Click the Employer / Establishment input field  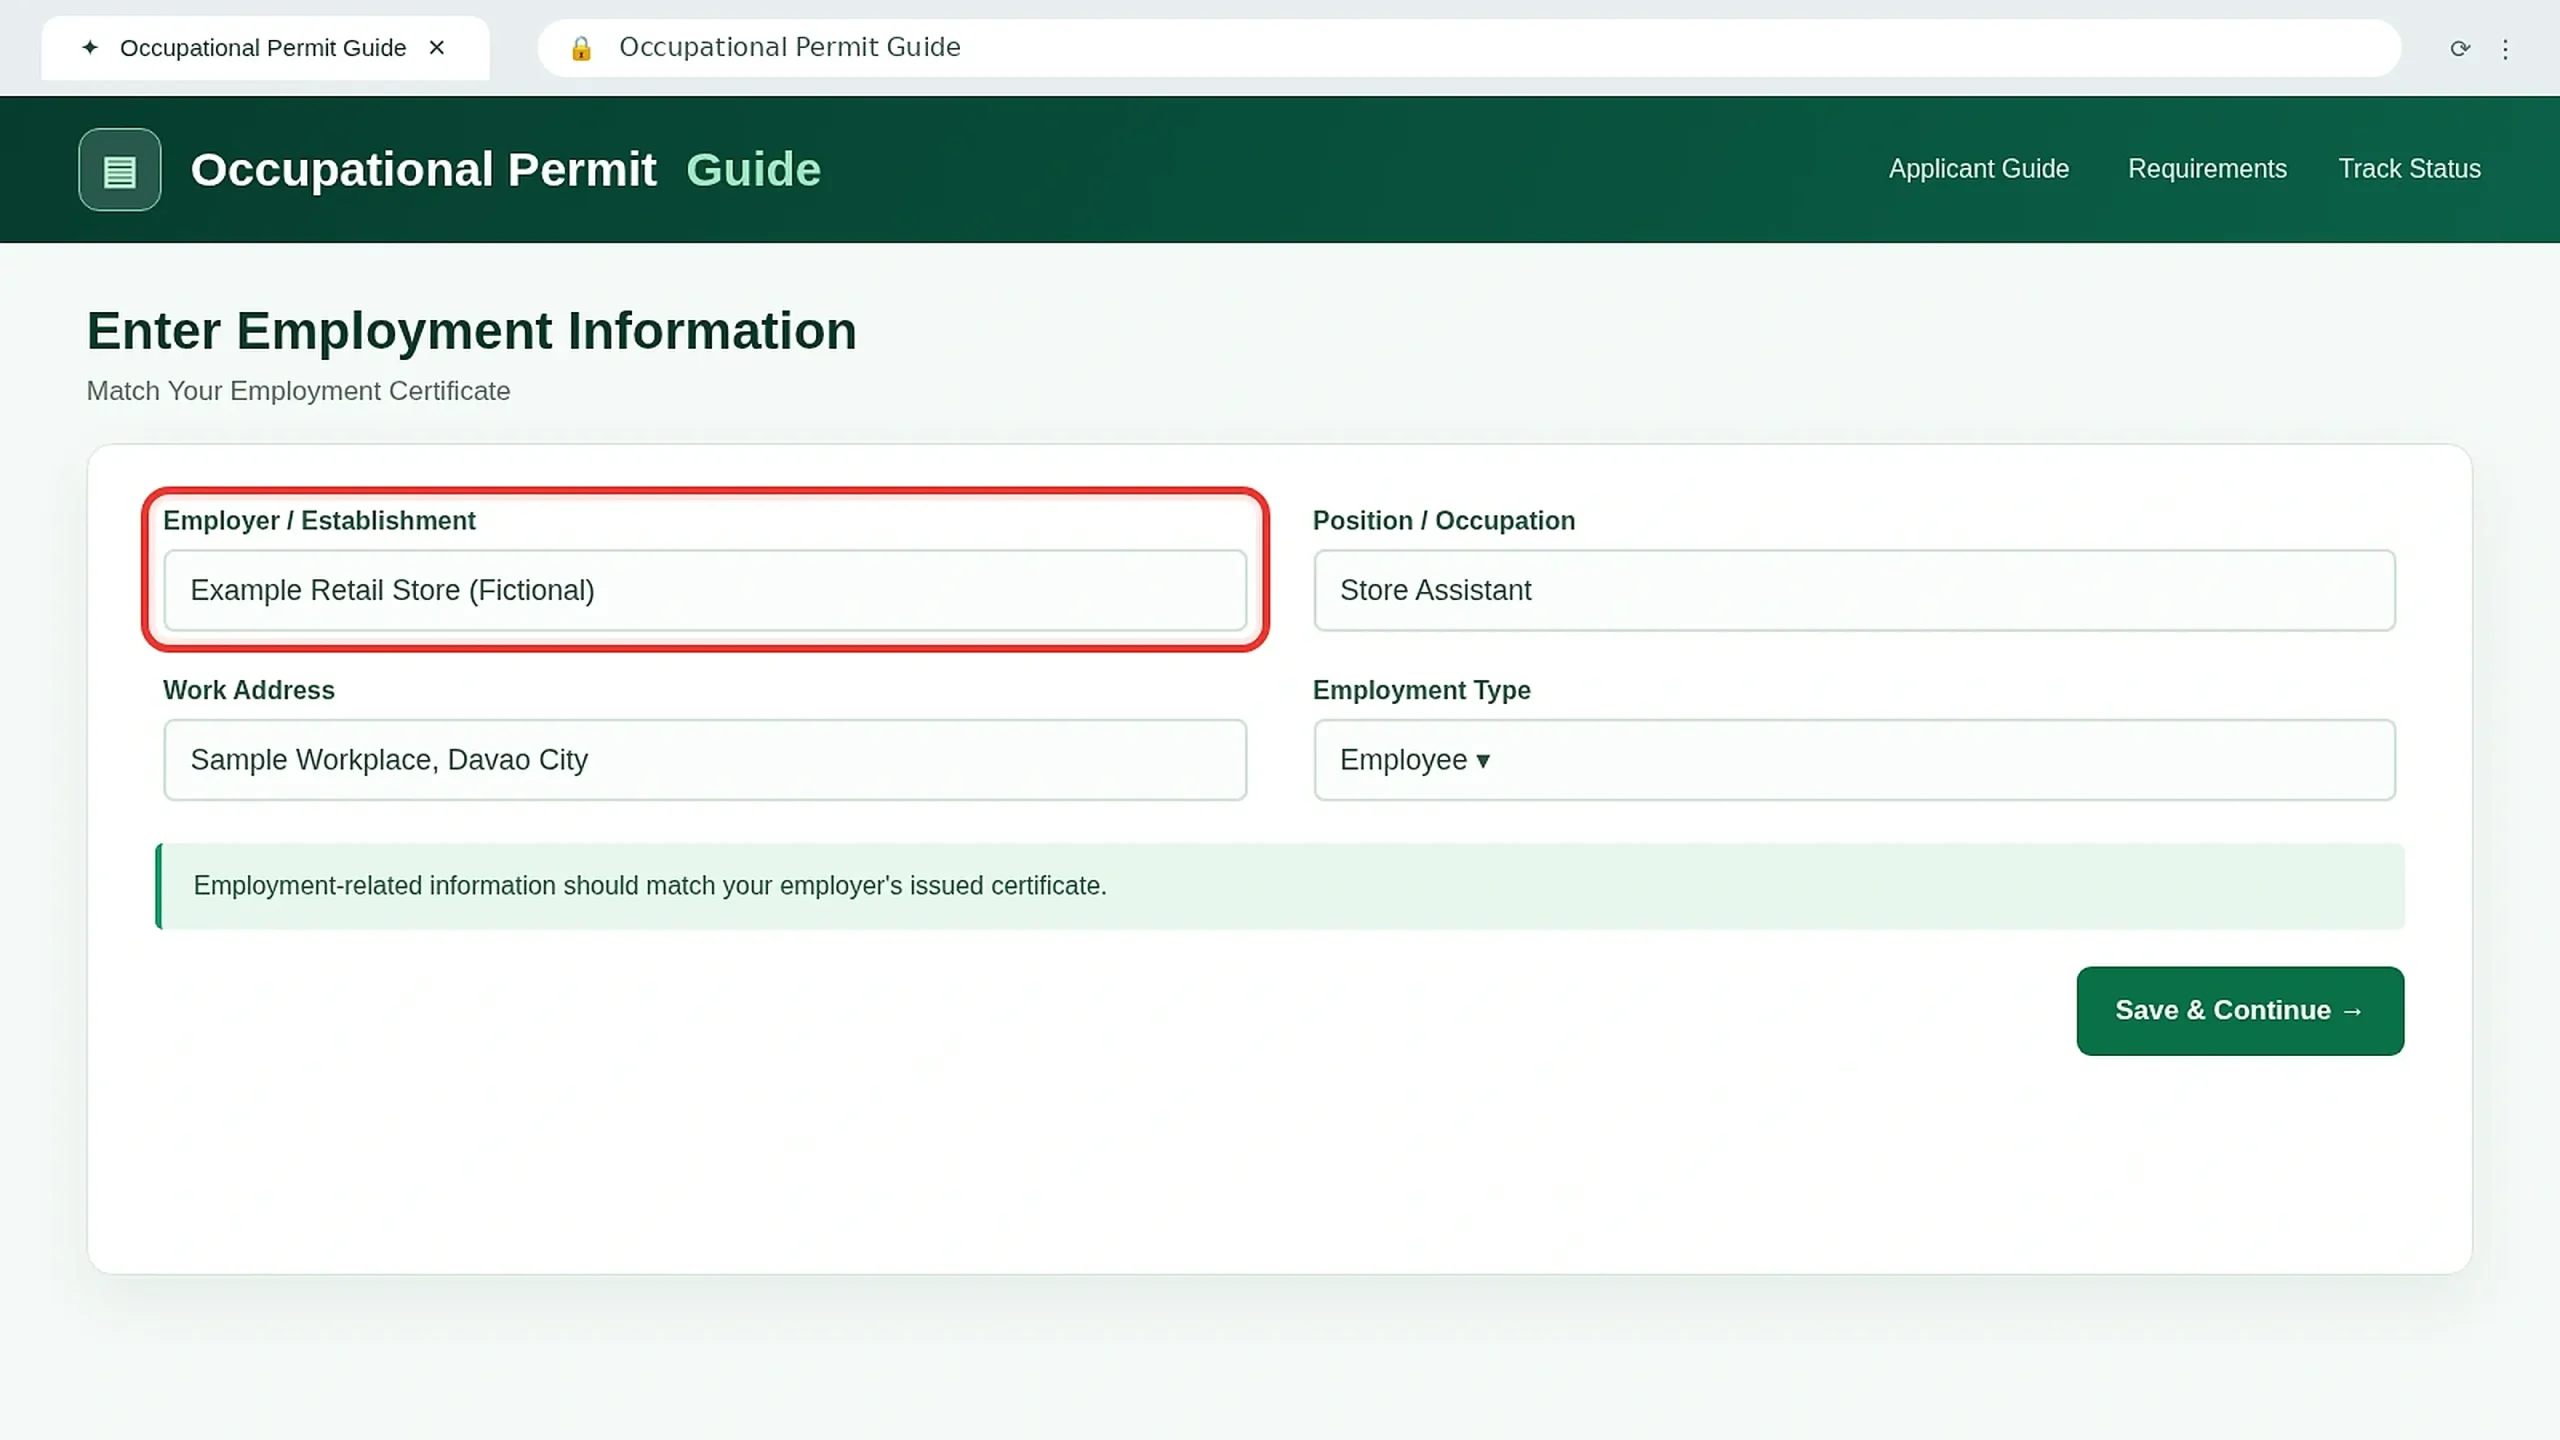[x=705, y=590]
